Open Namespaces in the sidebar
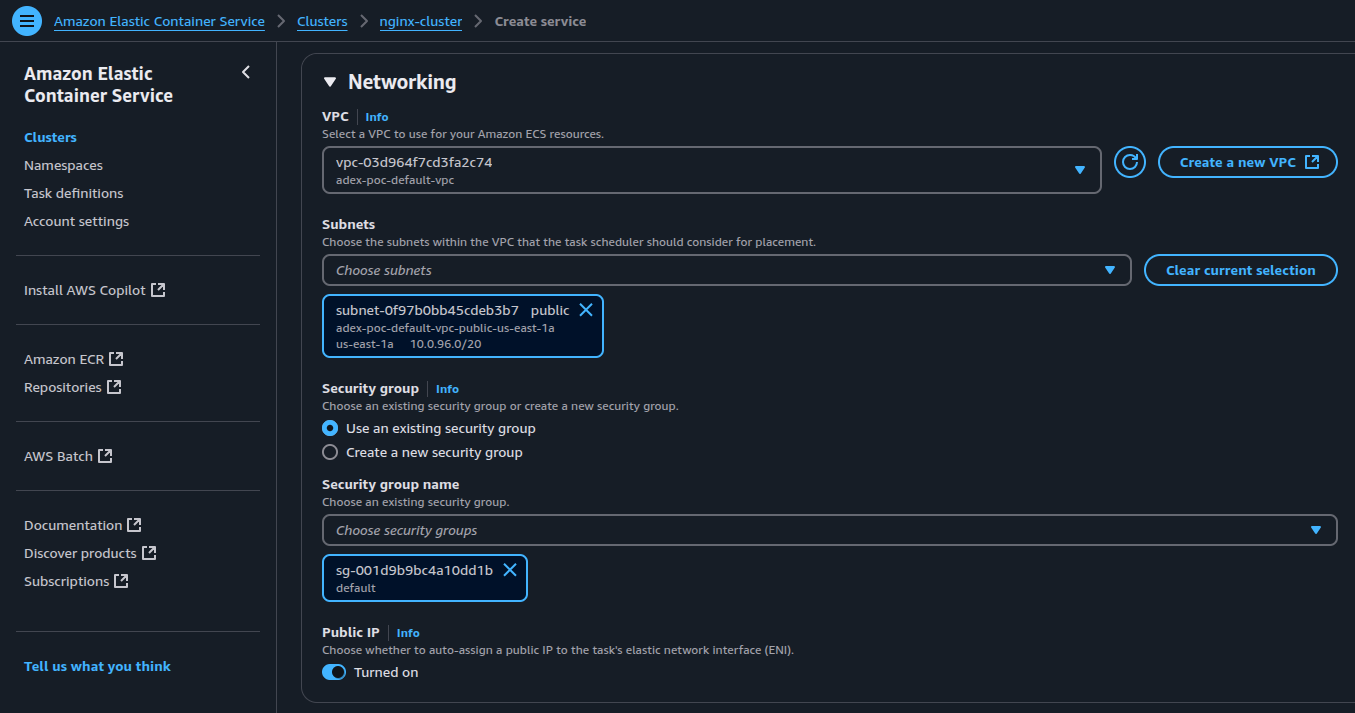Screen dimensions: 1355x713 pos(63,165)
